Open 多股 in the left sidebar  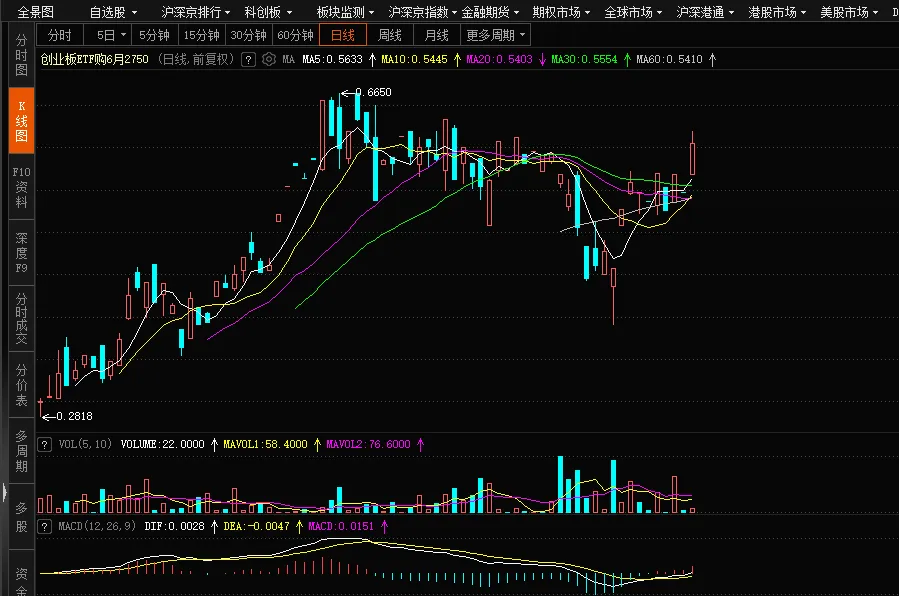(x=21, y=517)
